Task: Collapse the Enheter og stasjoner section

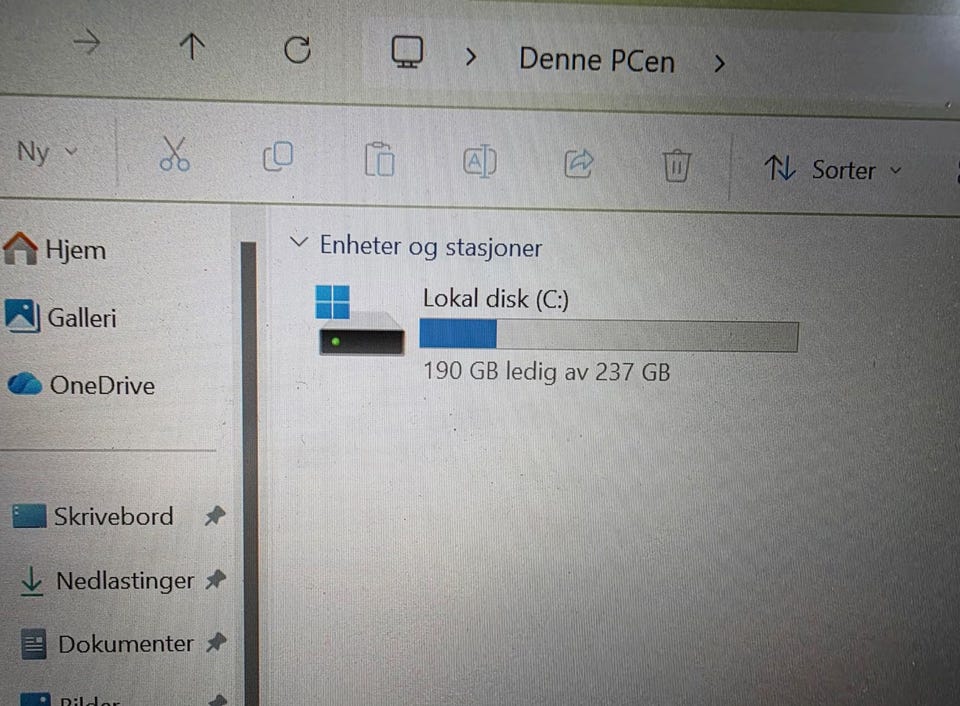Action: point(298,241)
